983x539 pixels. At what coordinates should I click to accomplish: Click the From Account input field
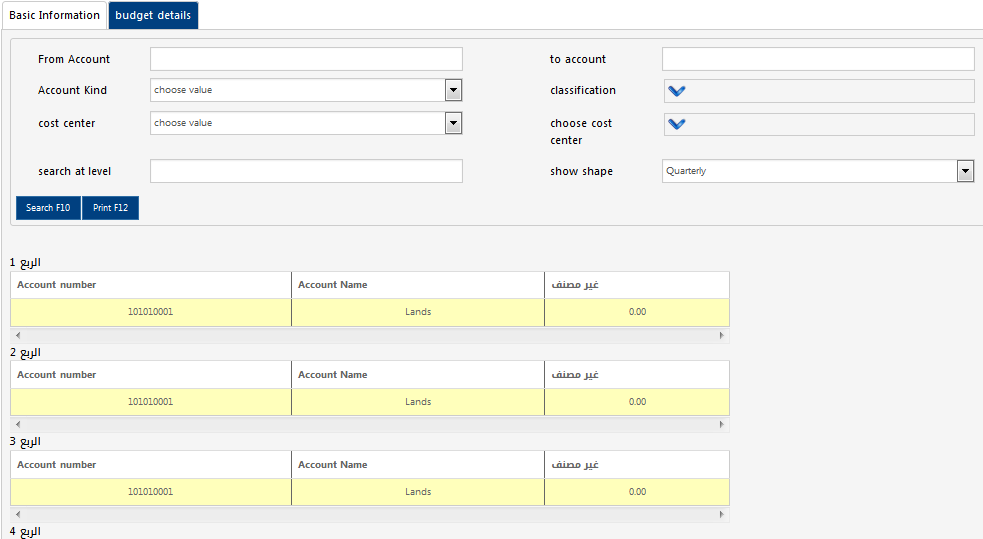click(x=306, y=59)
